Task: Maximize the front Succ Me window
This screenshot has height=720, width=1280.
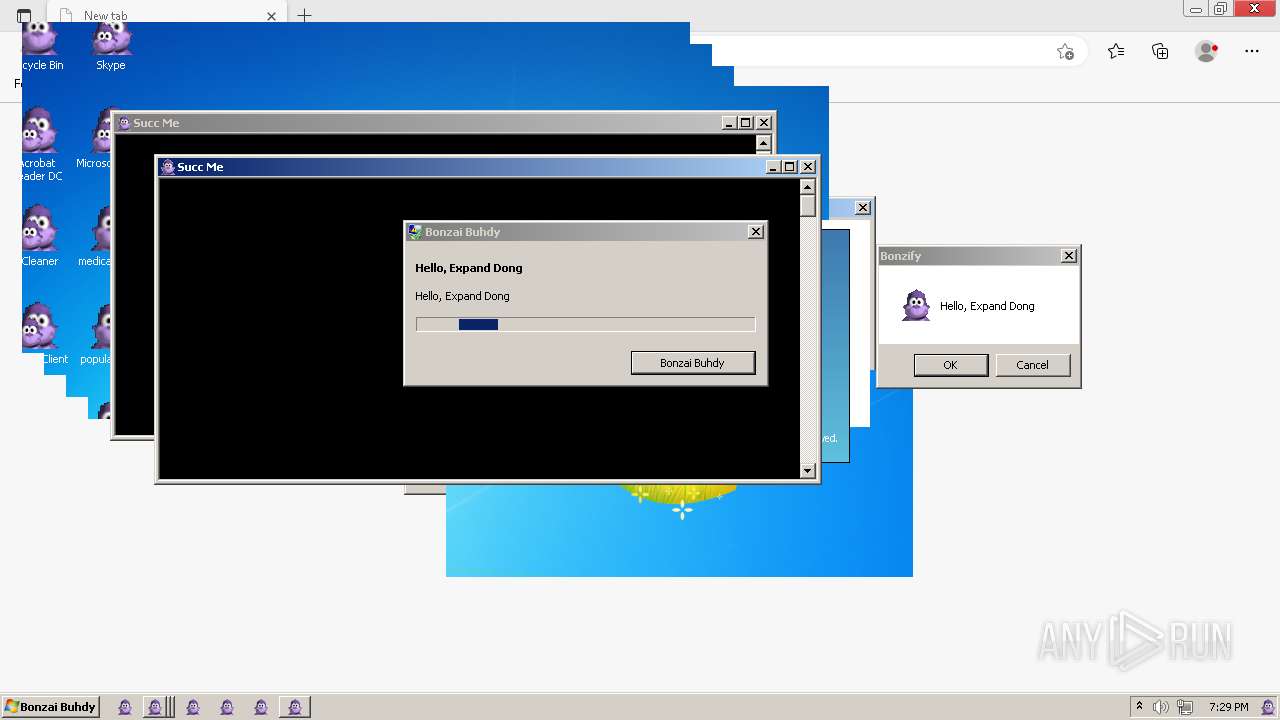Action: (790, 167)
